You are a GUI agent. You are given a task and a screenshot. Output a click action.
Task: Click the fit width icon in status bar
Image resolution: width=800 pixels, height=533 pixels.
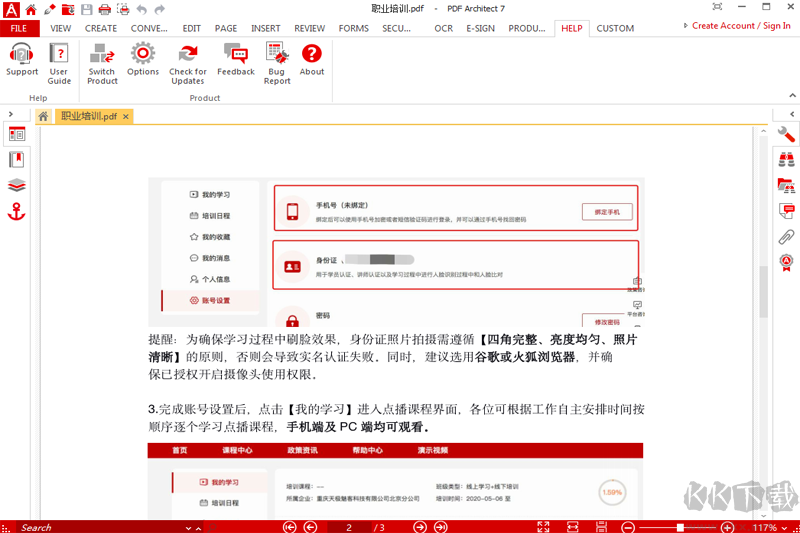[x=572, y=527]
